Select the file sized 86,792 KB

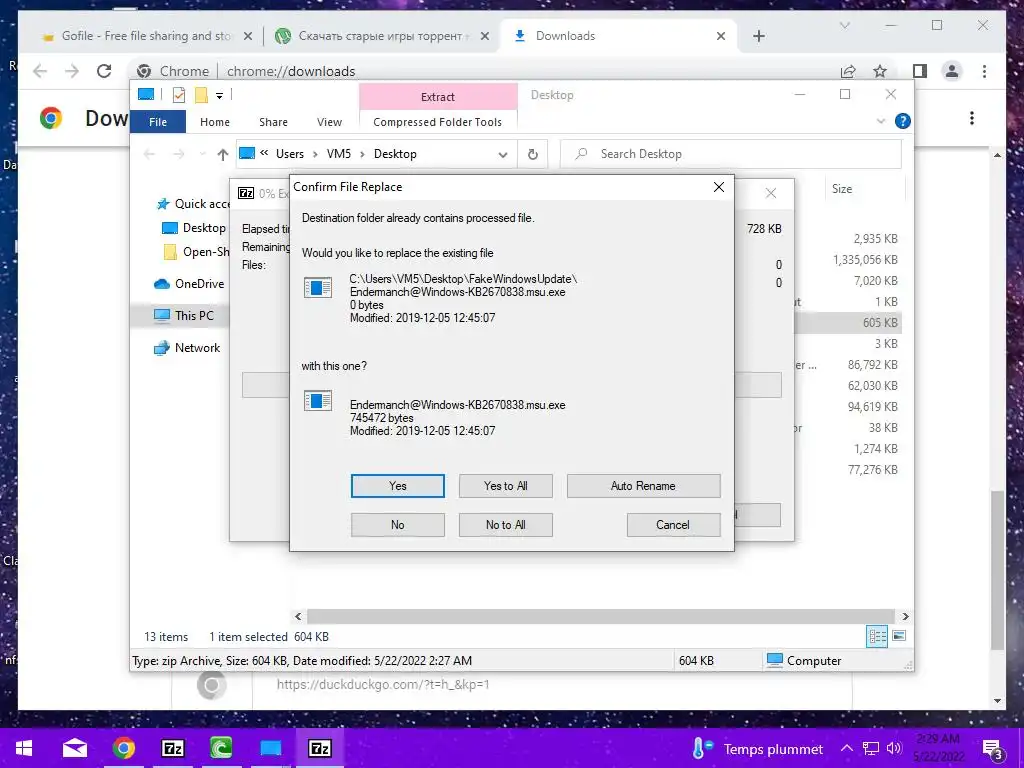(872, 365)
